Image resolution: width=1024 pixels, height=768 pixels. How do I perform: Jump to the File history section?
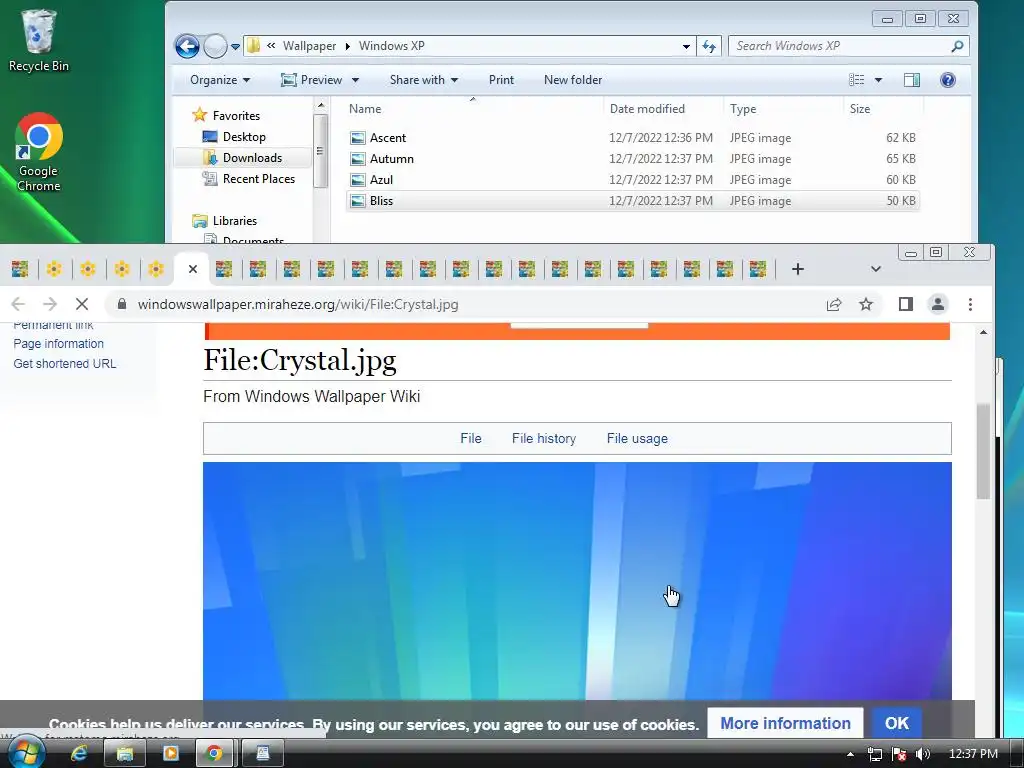(544, 439)
